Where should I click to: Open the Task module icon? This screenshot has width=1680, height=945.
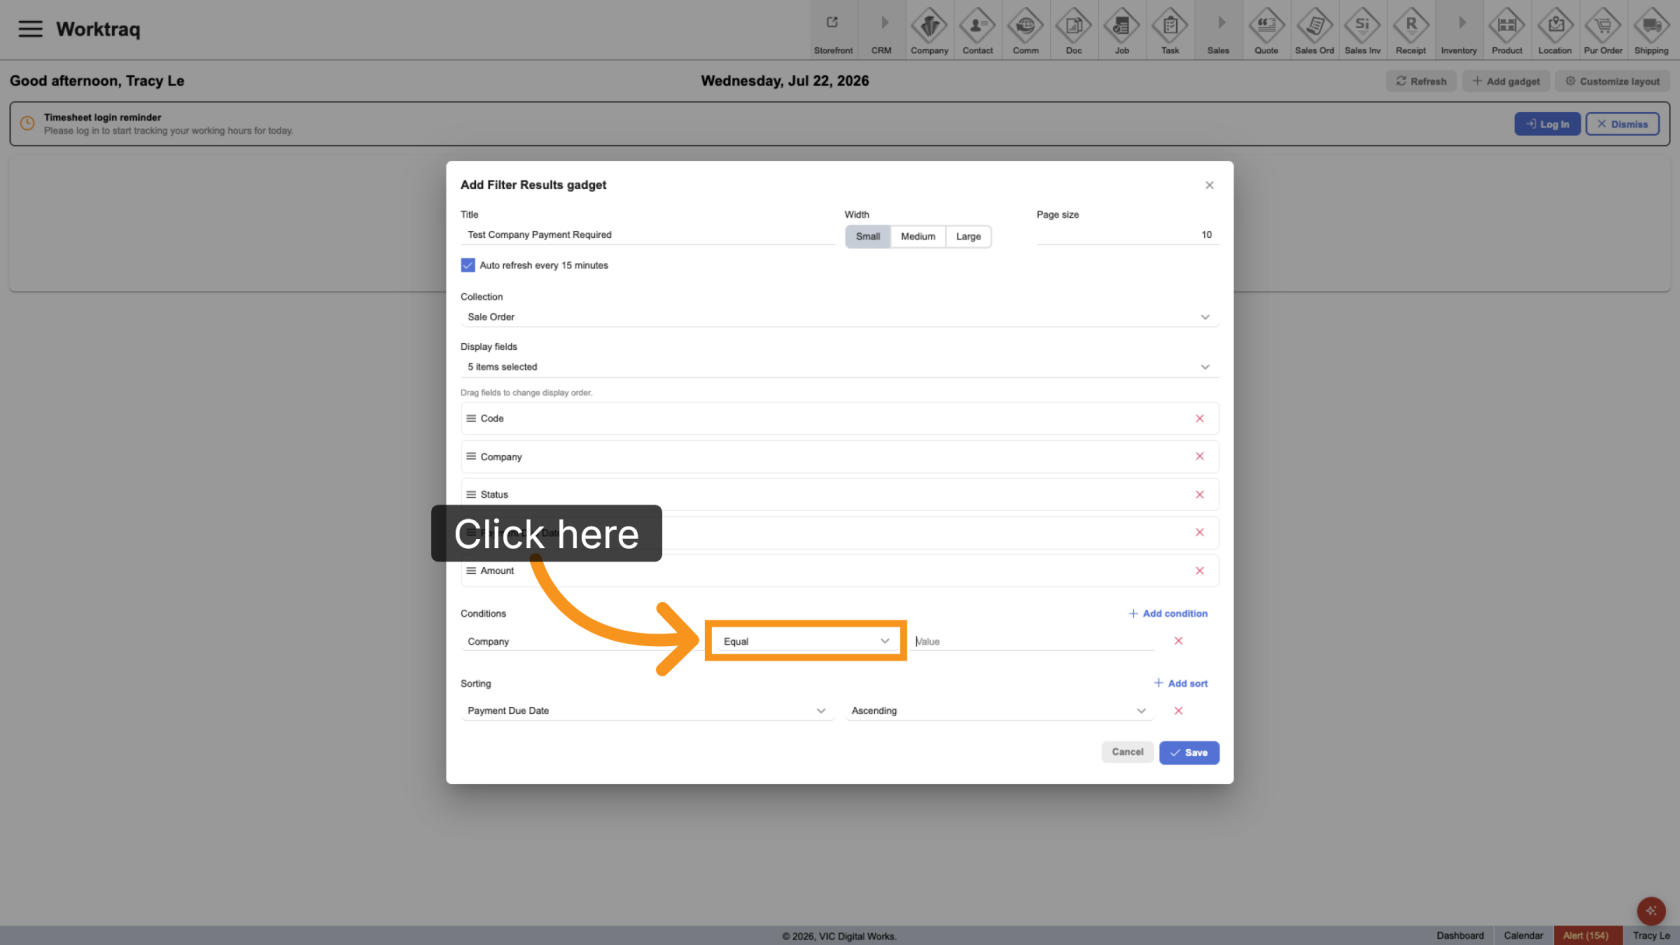(1170, 30)
